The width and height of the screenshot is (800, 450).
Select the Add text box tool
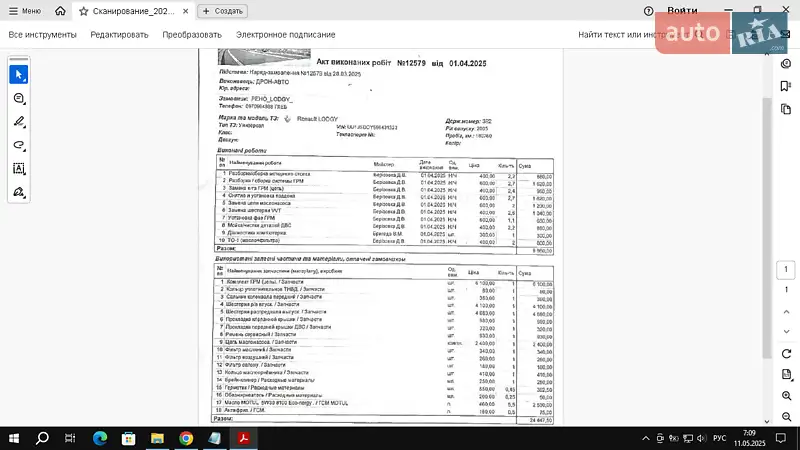click(19, 168)
